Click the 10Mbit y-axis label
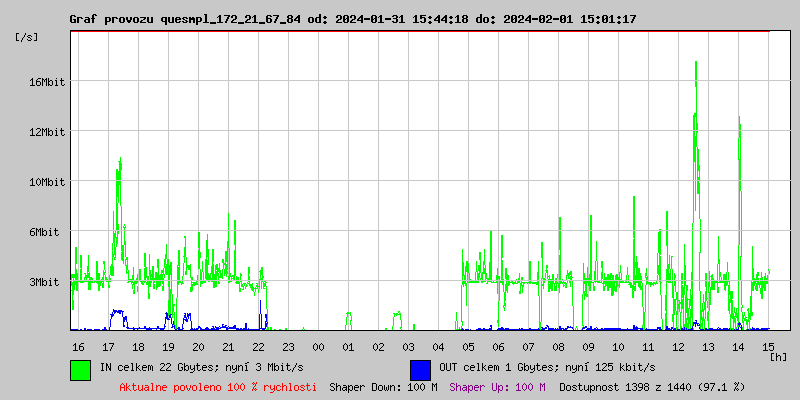The height and width of the screenshot is (400, 800). click(x=46, y=182)
